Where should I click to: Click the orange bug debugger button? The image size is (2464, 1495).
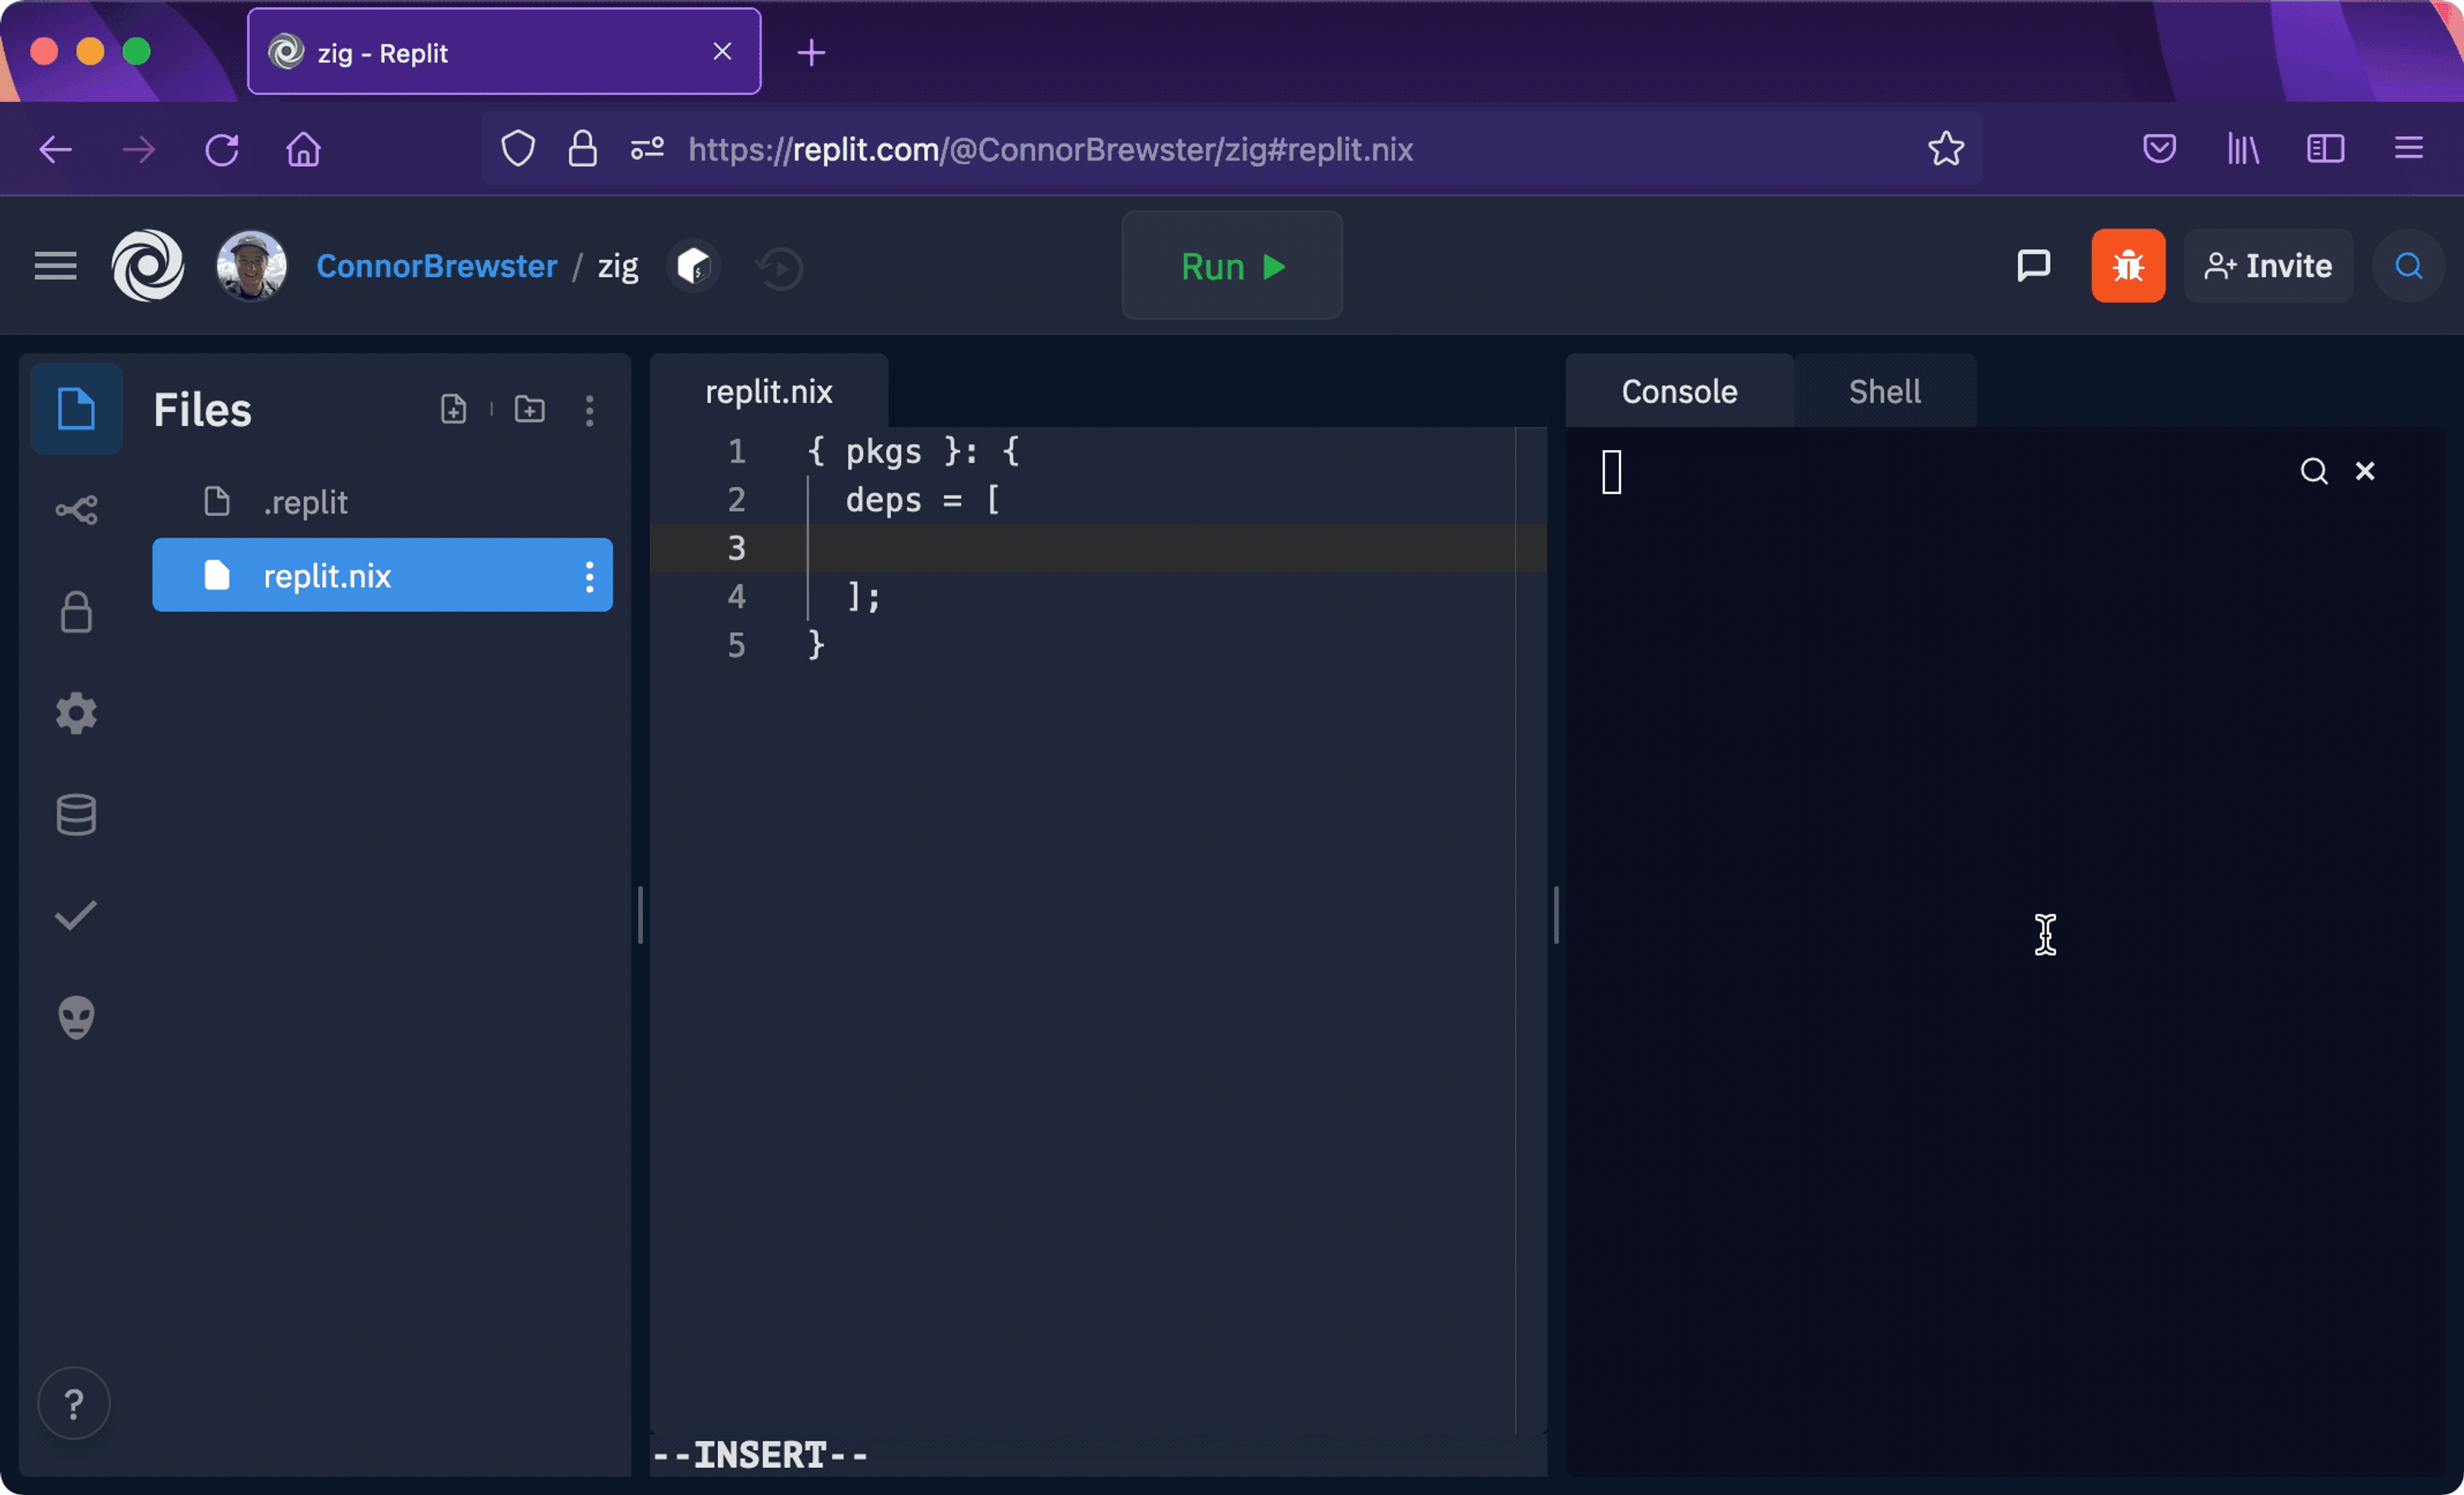pos(2127,266)
